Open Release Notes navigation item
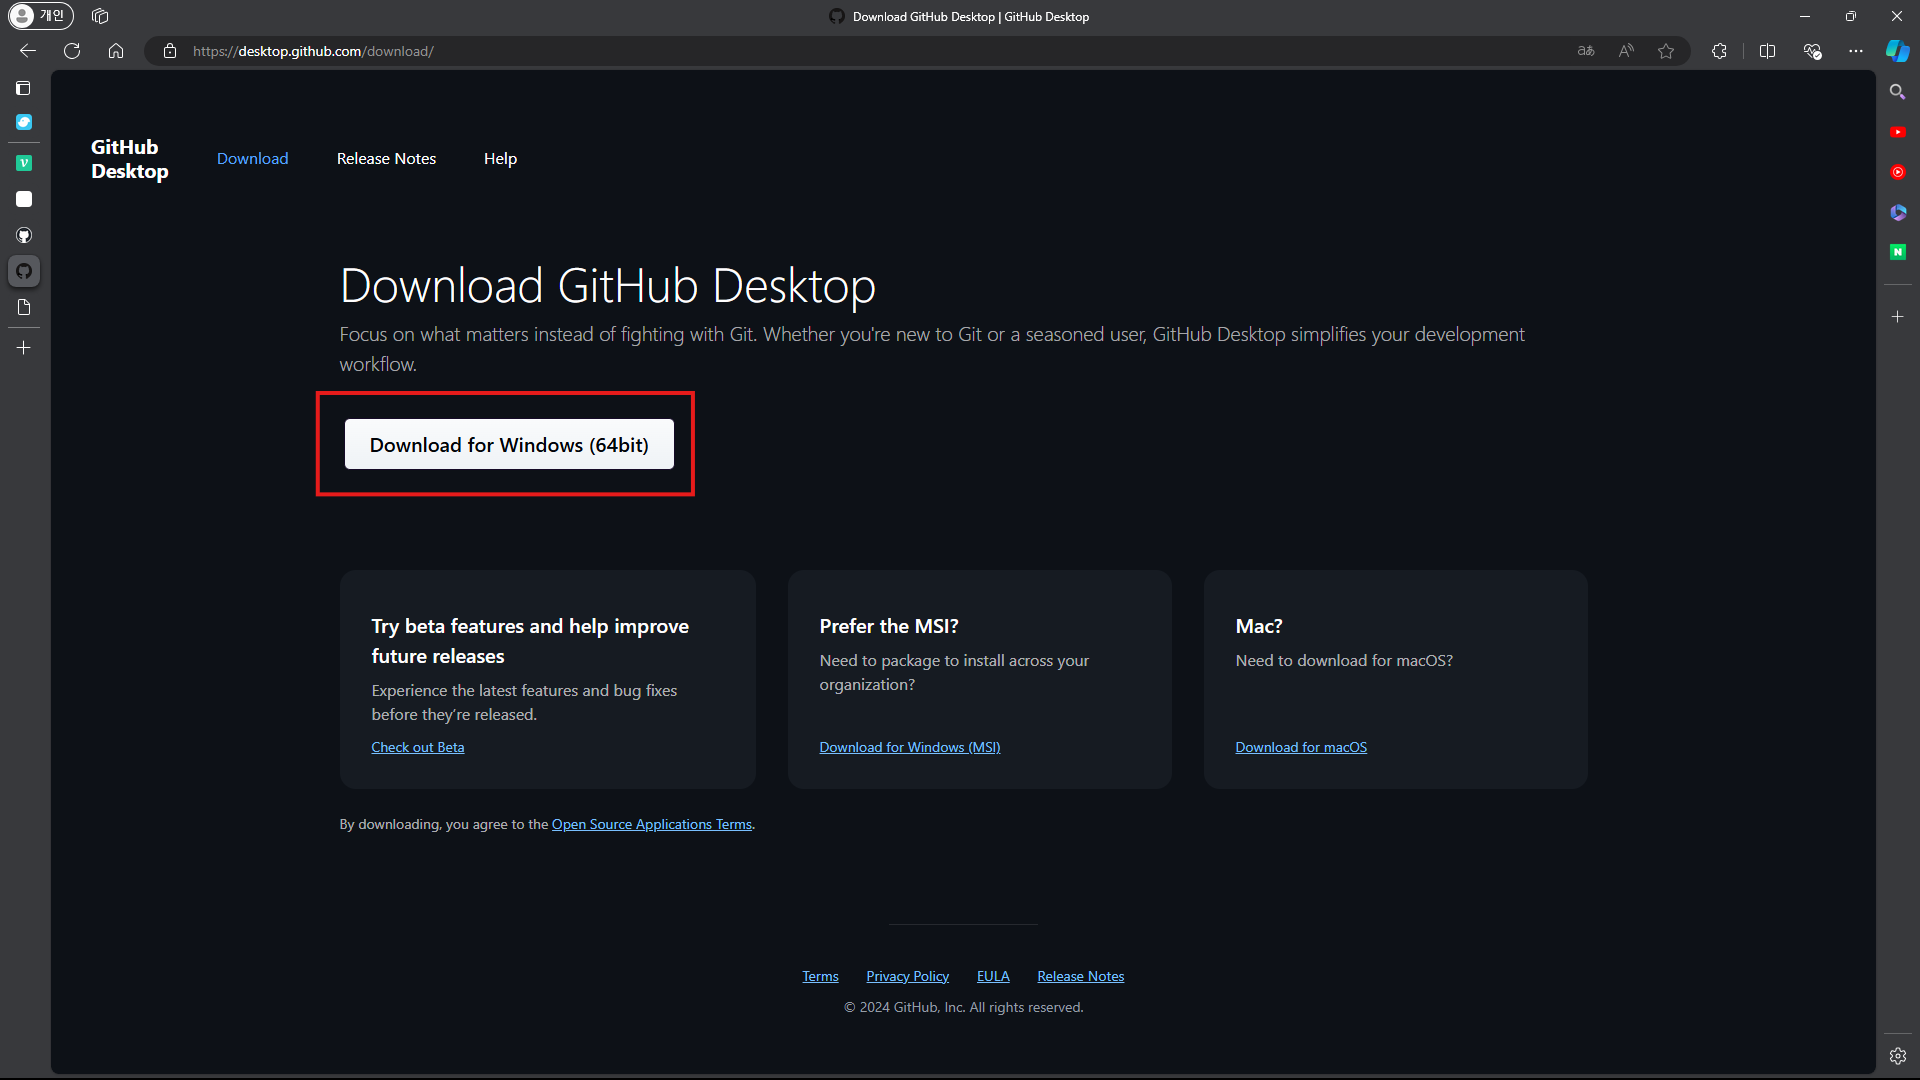Image resolution: width=1920 pixels, height=1080 pixels. pos(386,159)
